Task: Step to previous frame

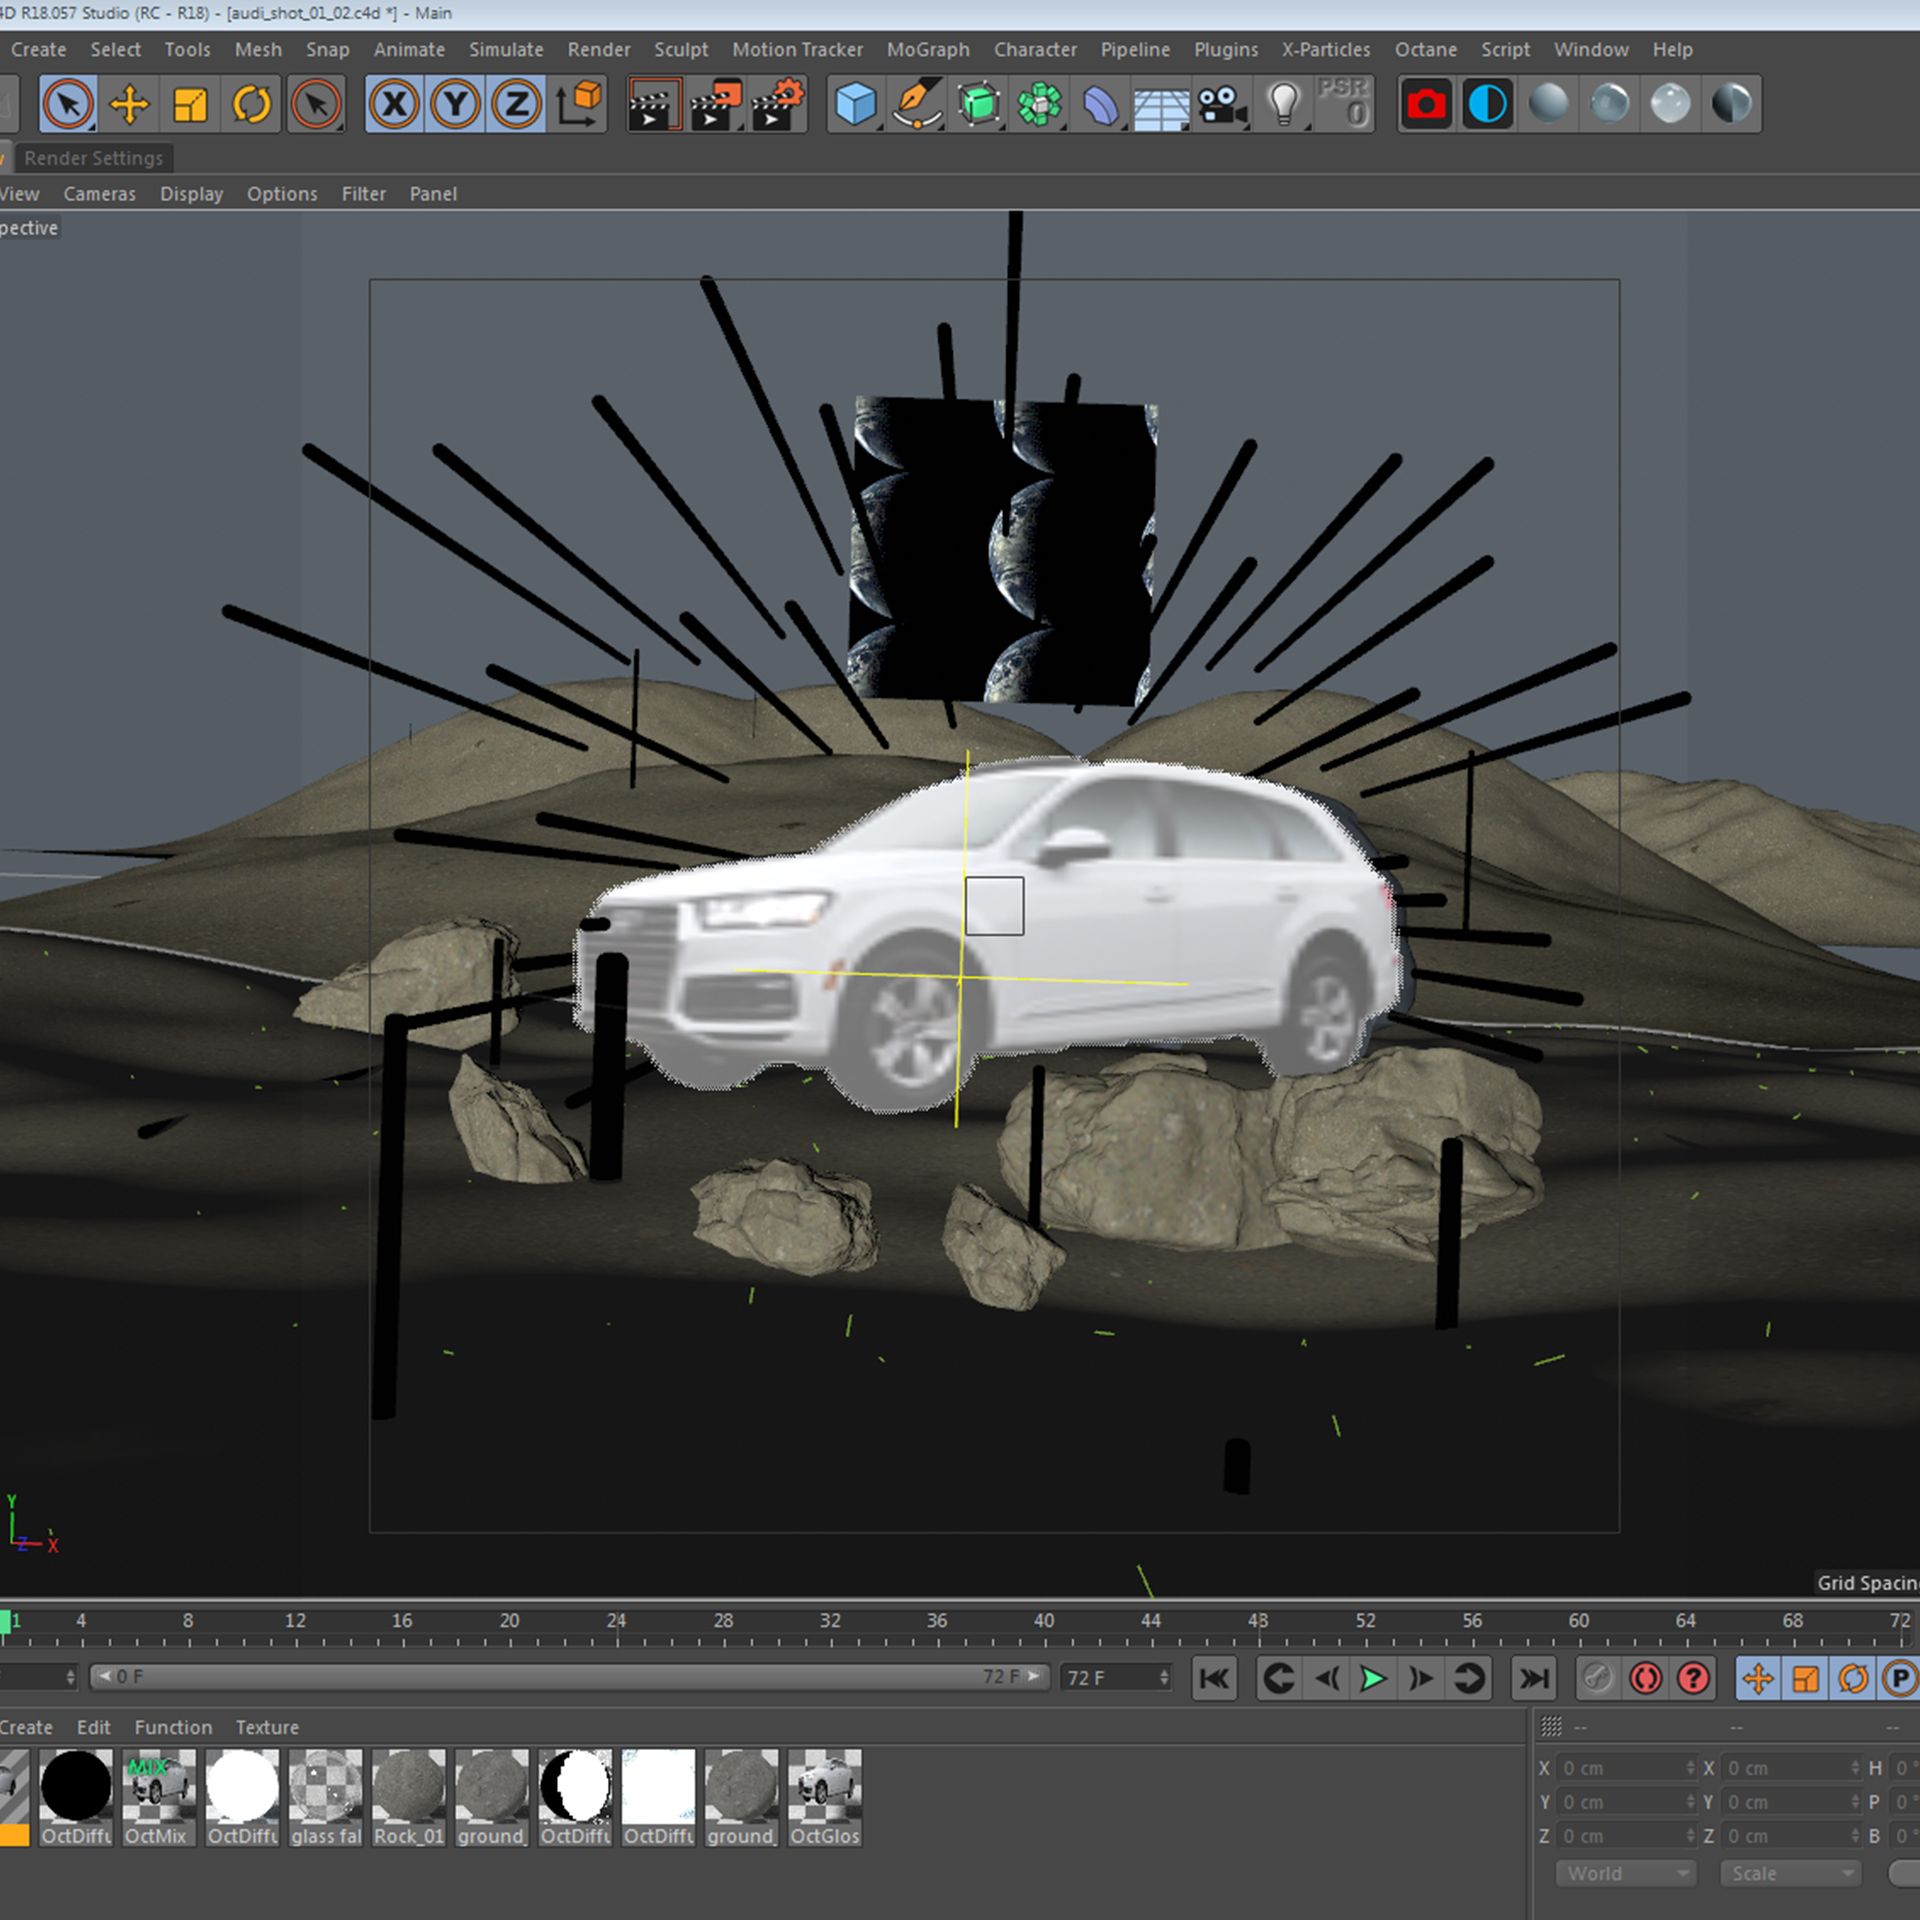Action: point(1327,1678)
